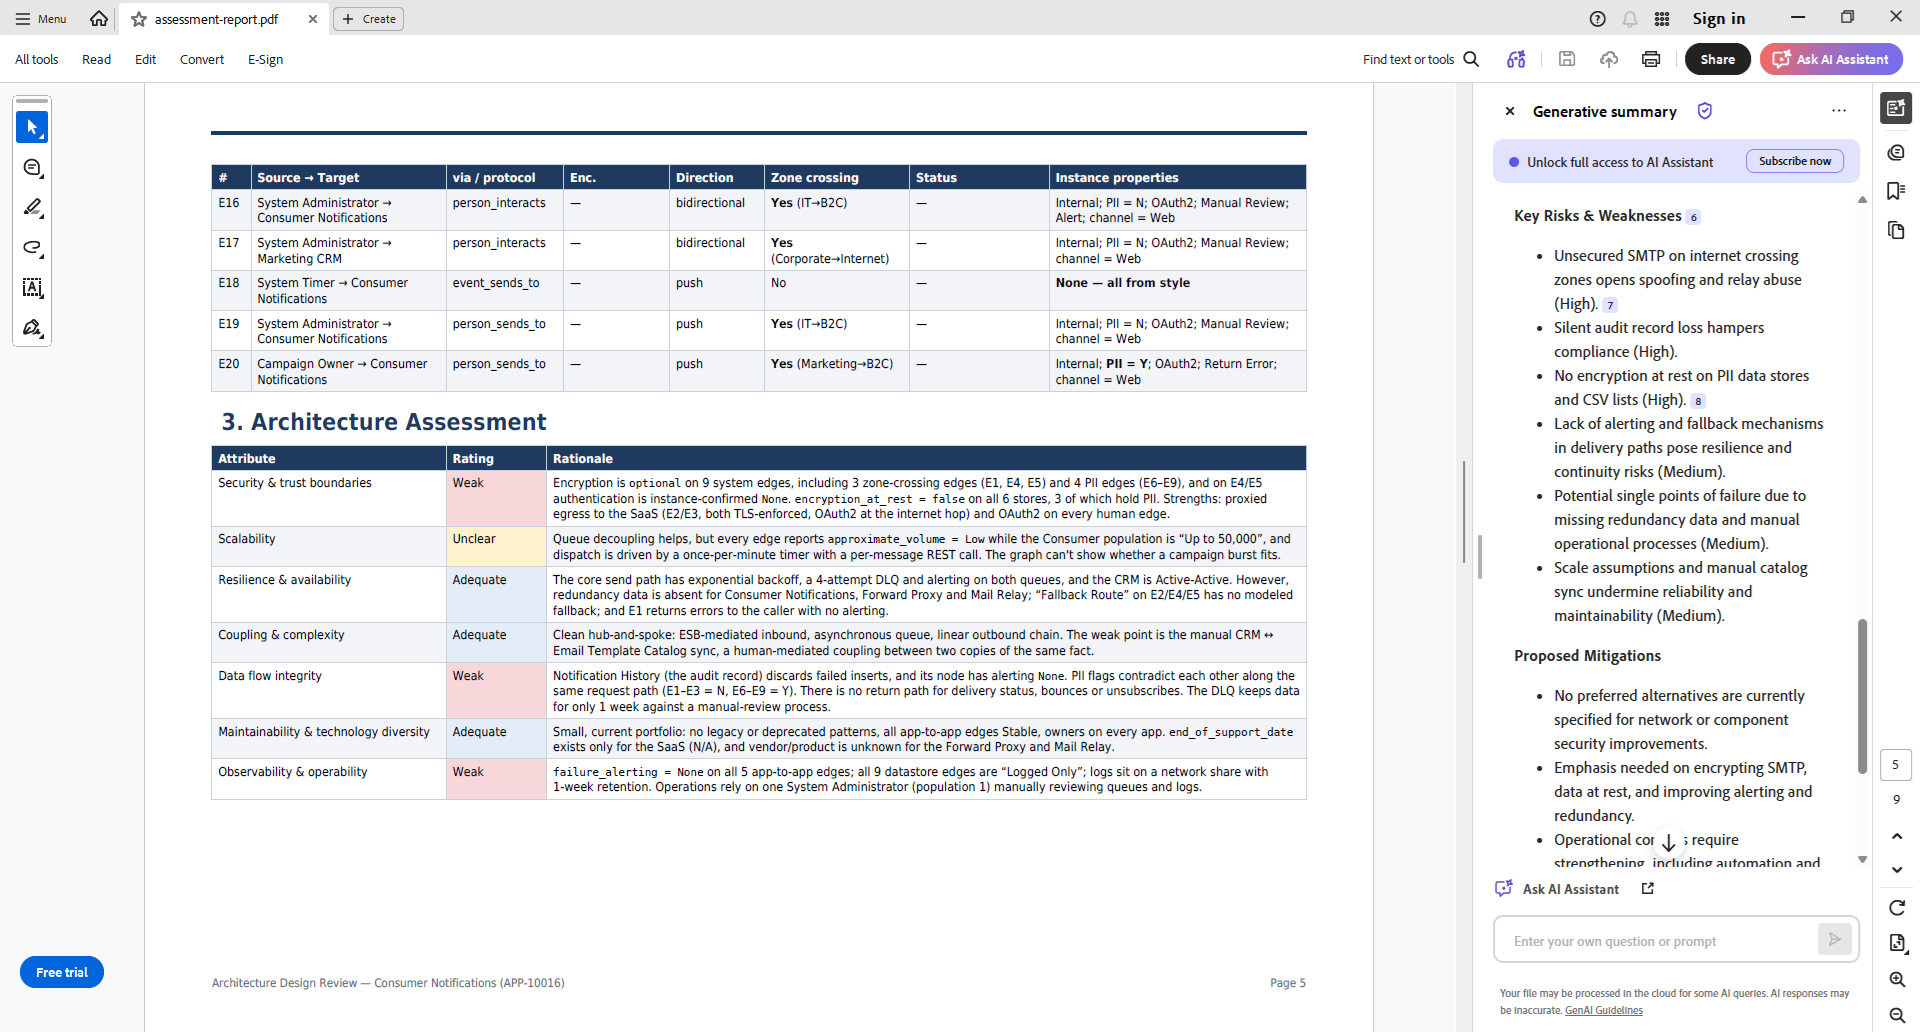Screen dimensions: 1920x1032
Task: Click citation marker 6 beside Key Risks
Action: coord(1693,217)
